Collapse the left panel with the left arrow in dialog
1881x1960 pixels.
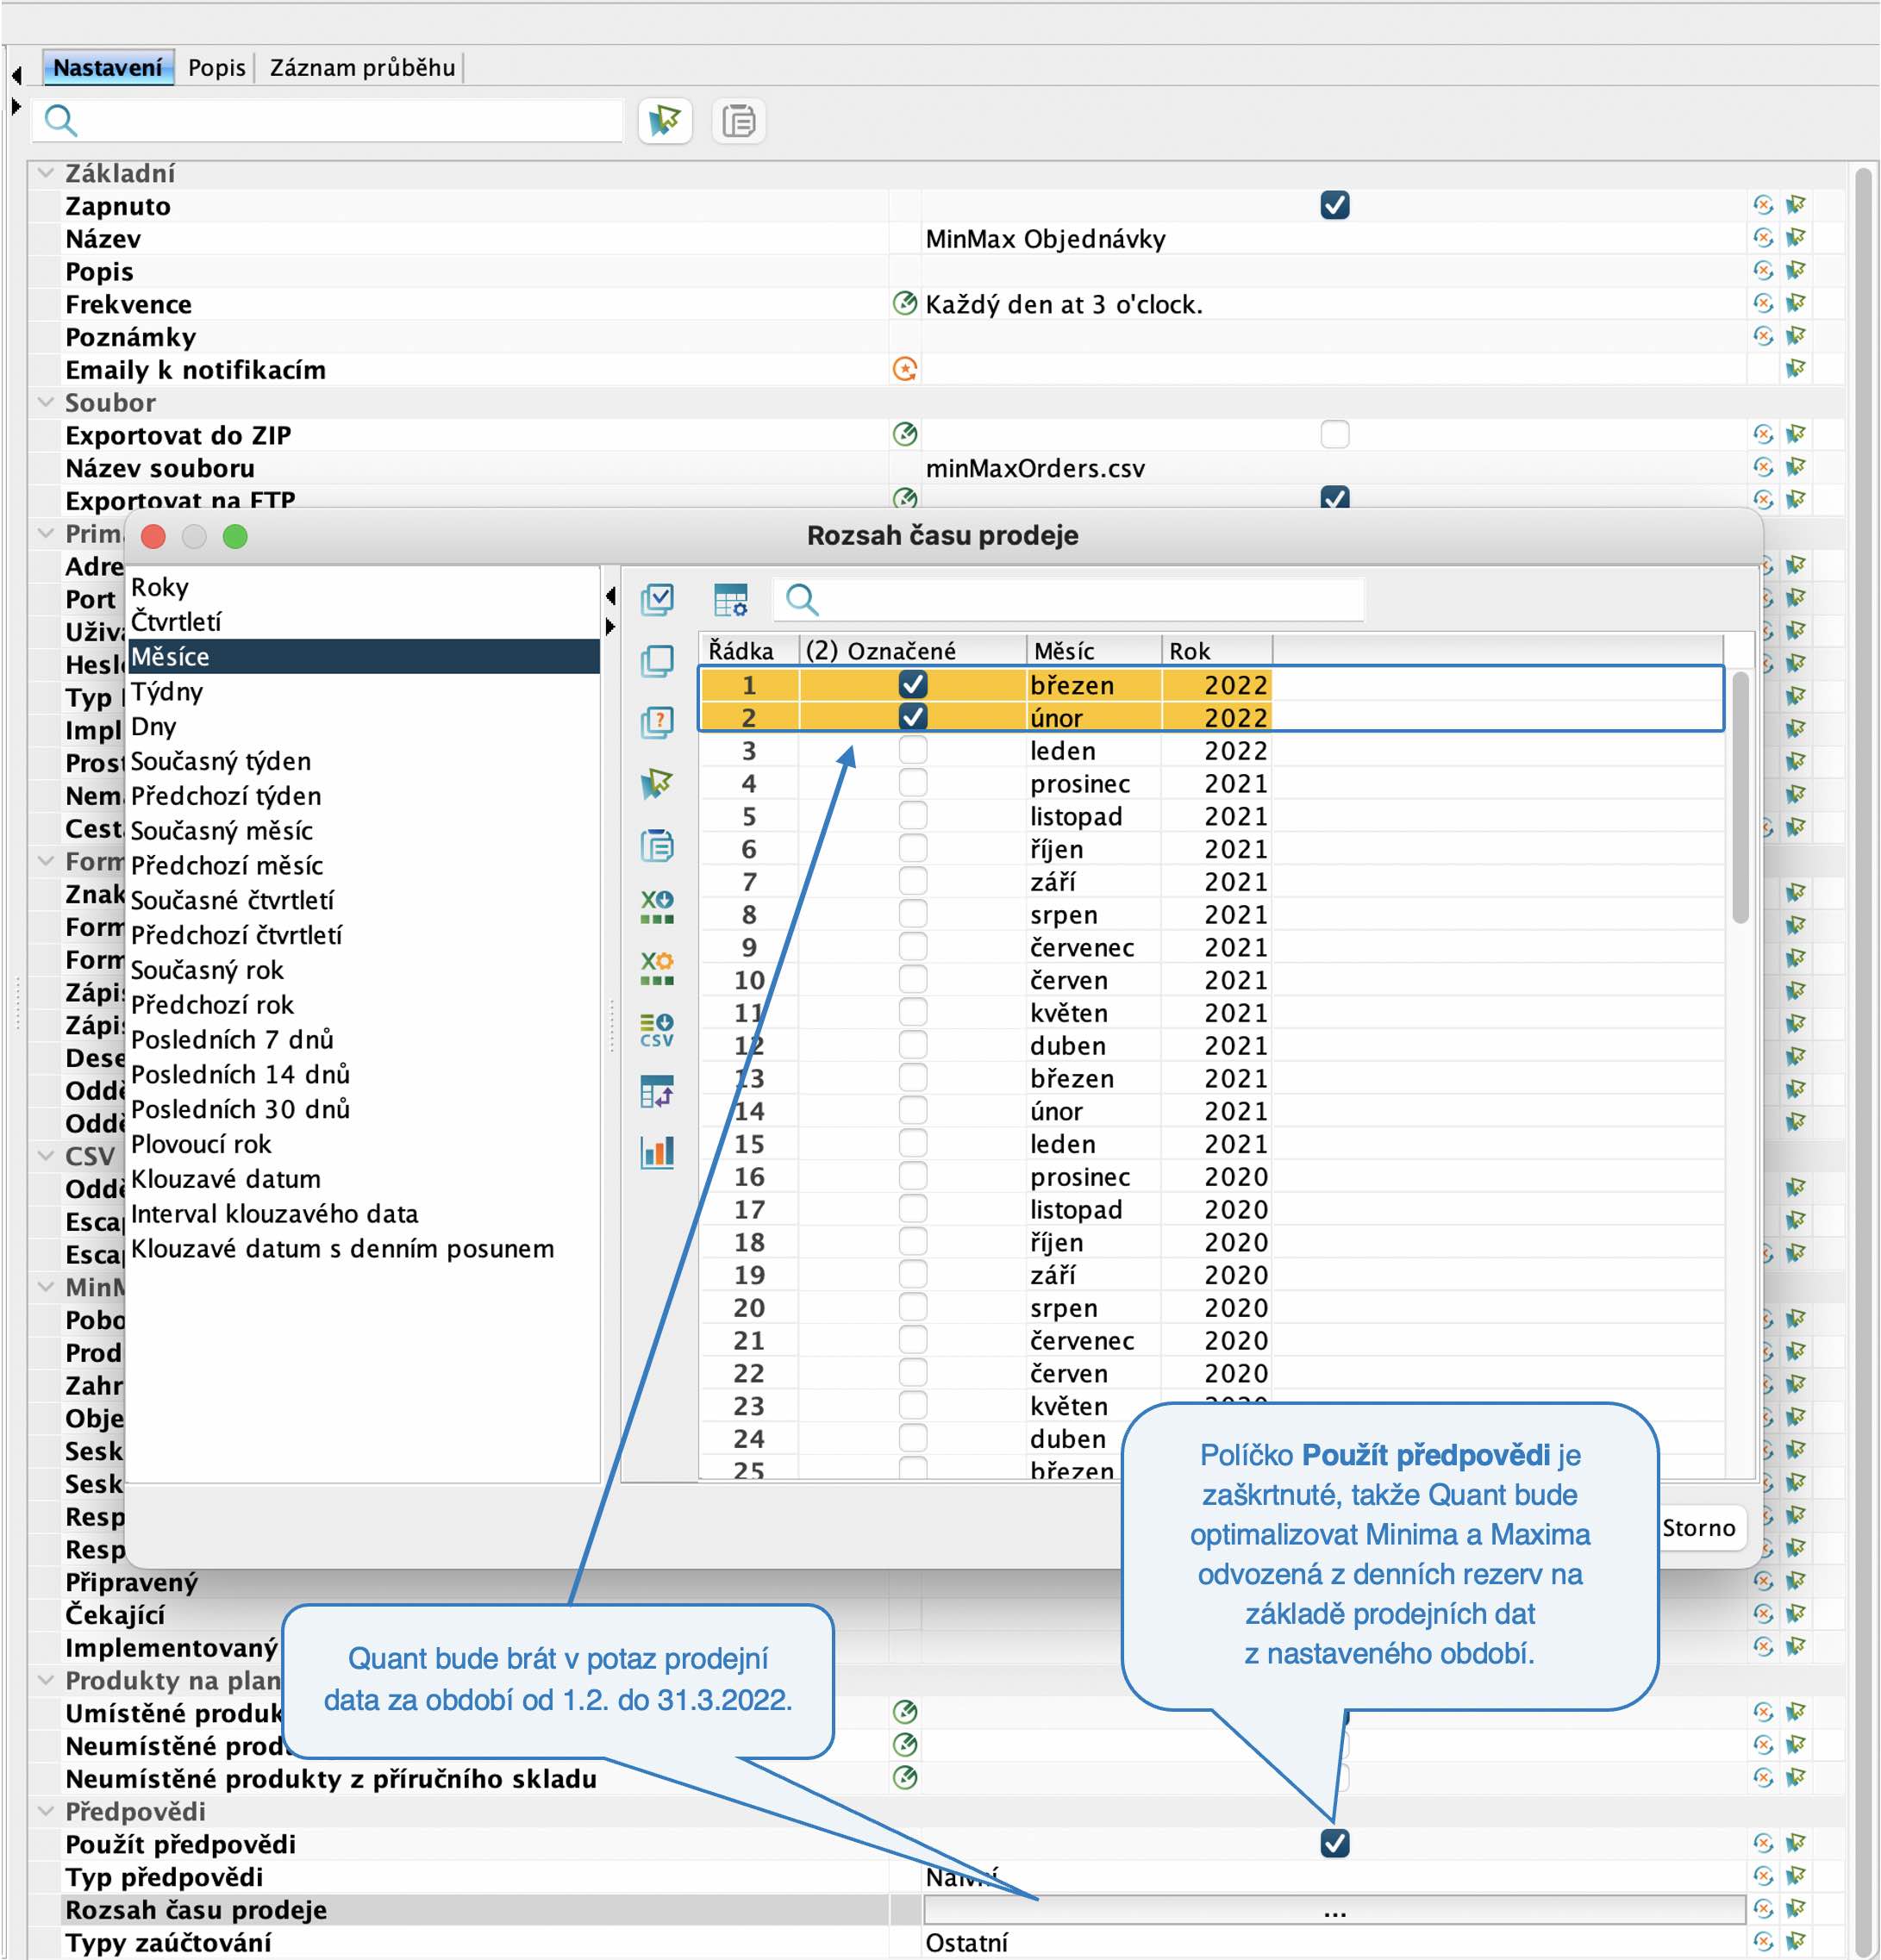610,597
